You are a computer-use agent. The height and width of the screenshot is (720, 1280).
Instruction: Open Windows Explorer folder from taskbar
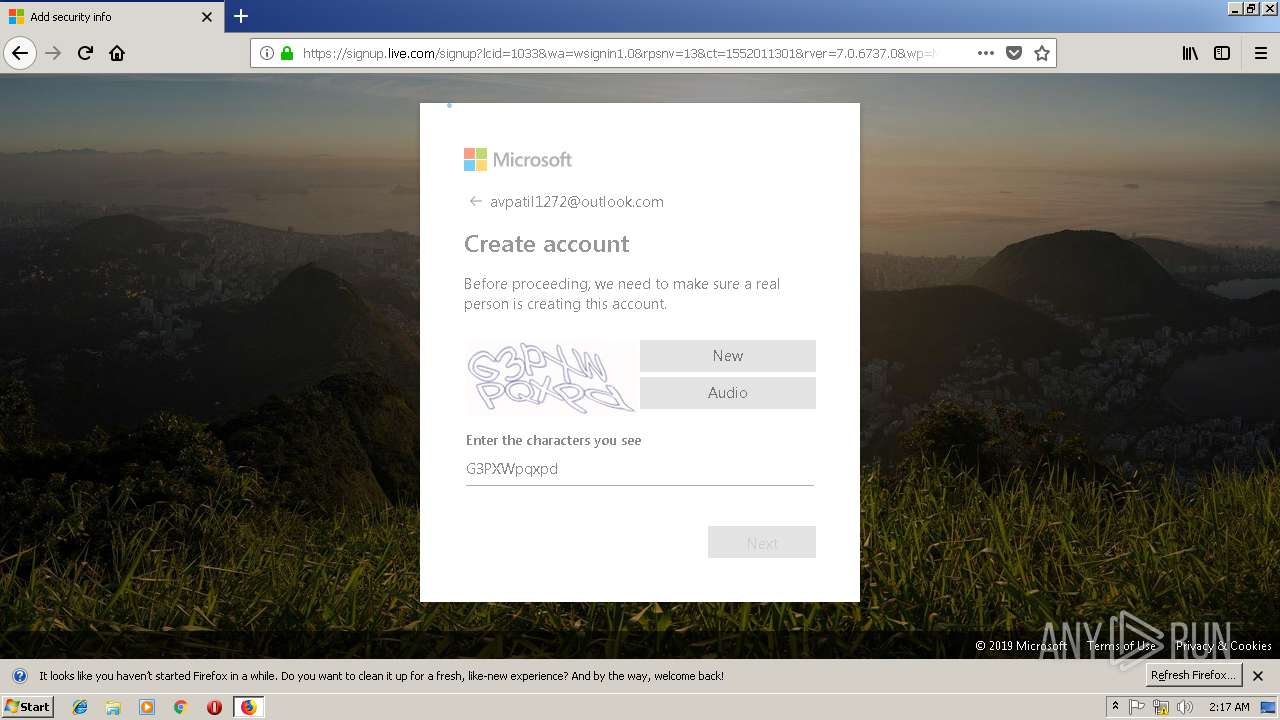coord(113,707)
